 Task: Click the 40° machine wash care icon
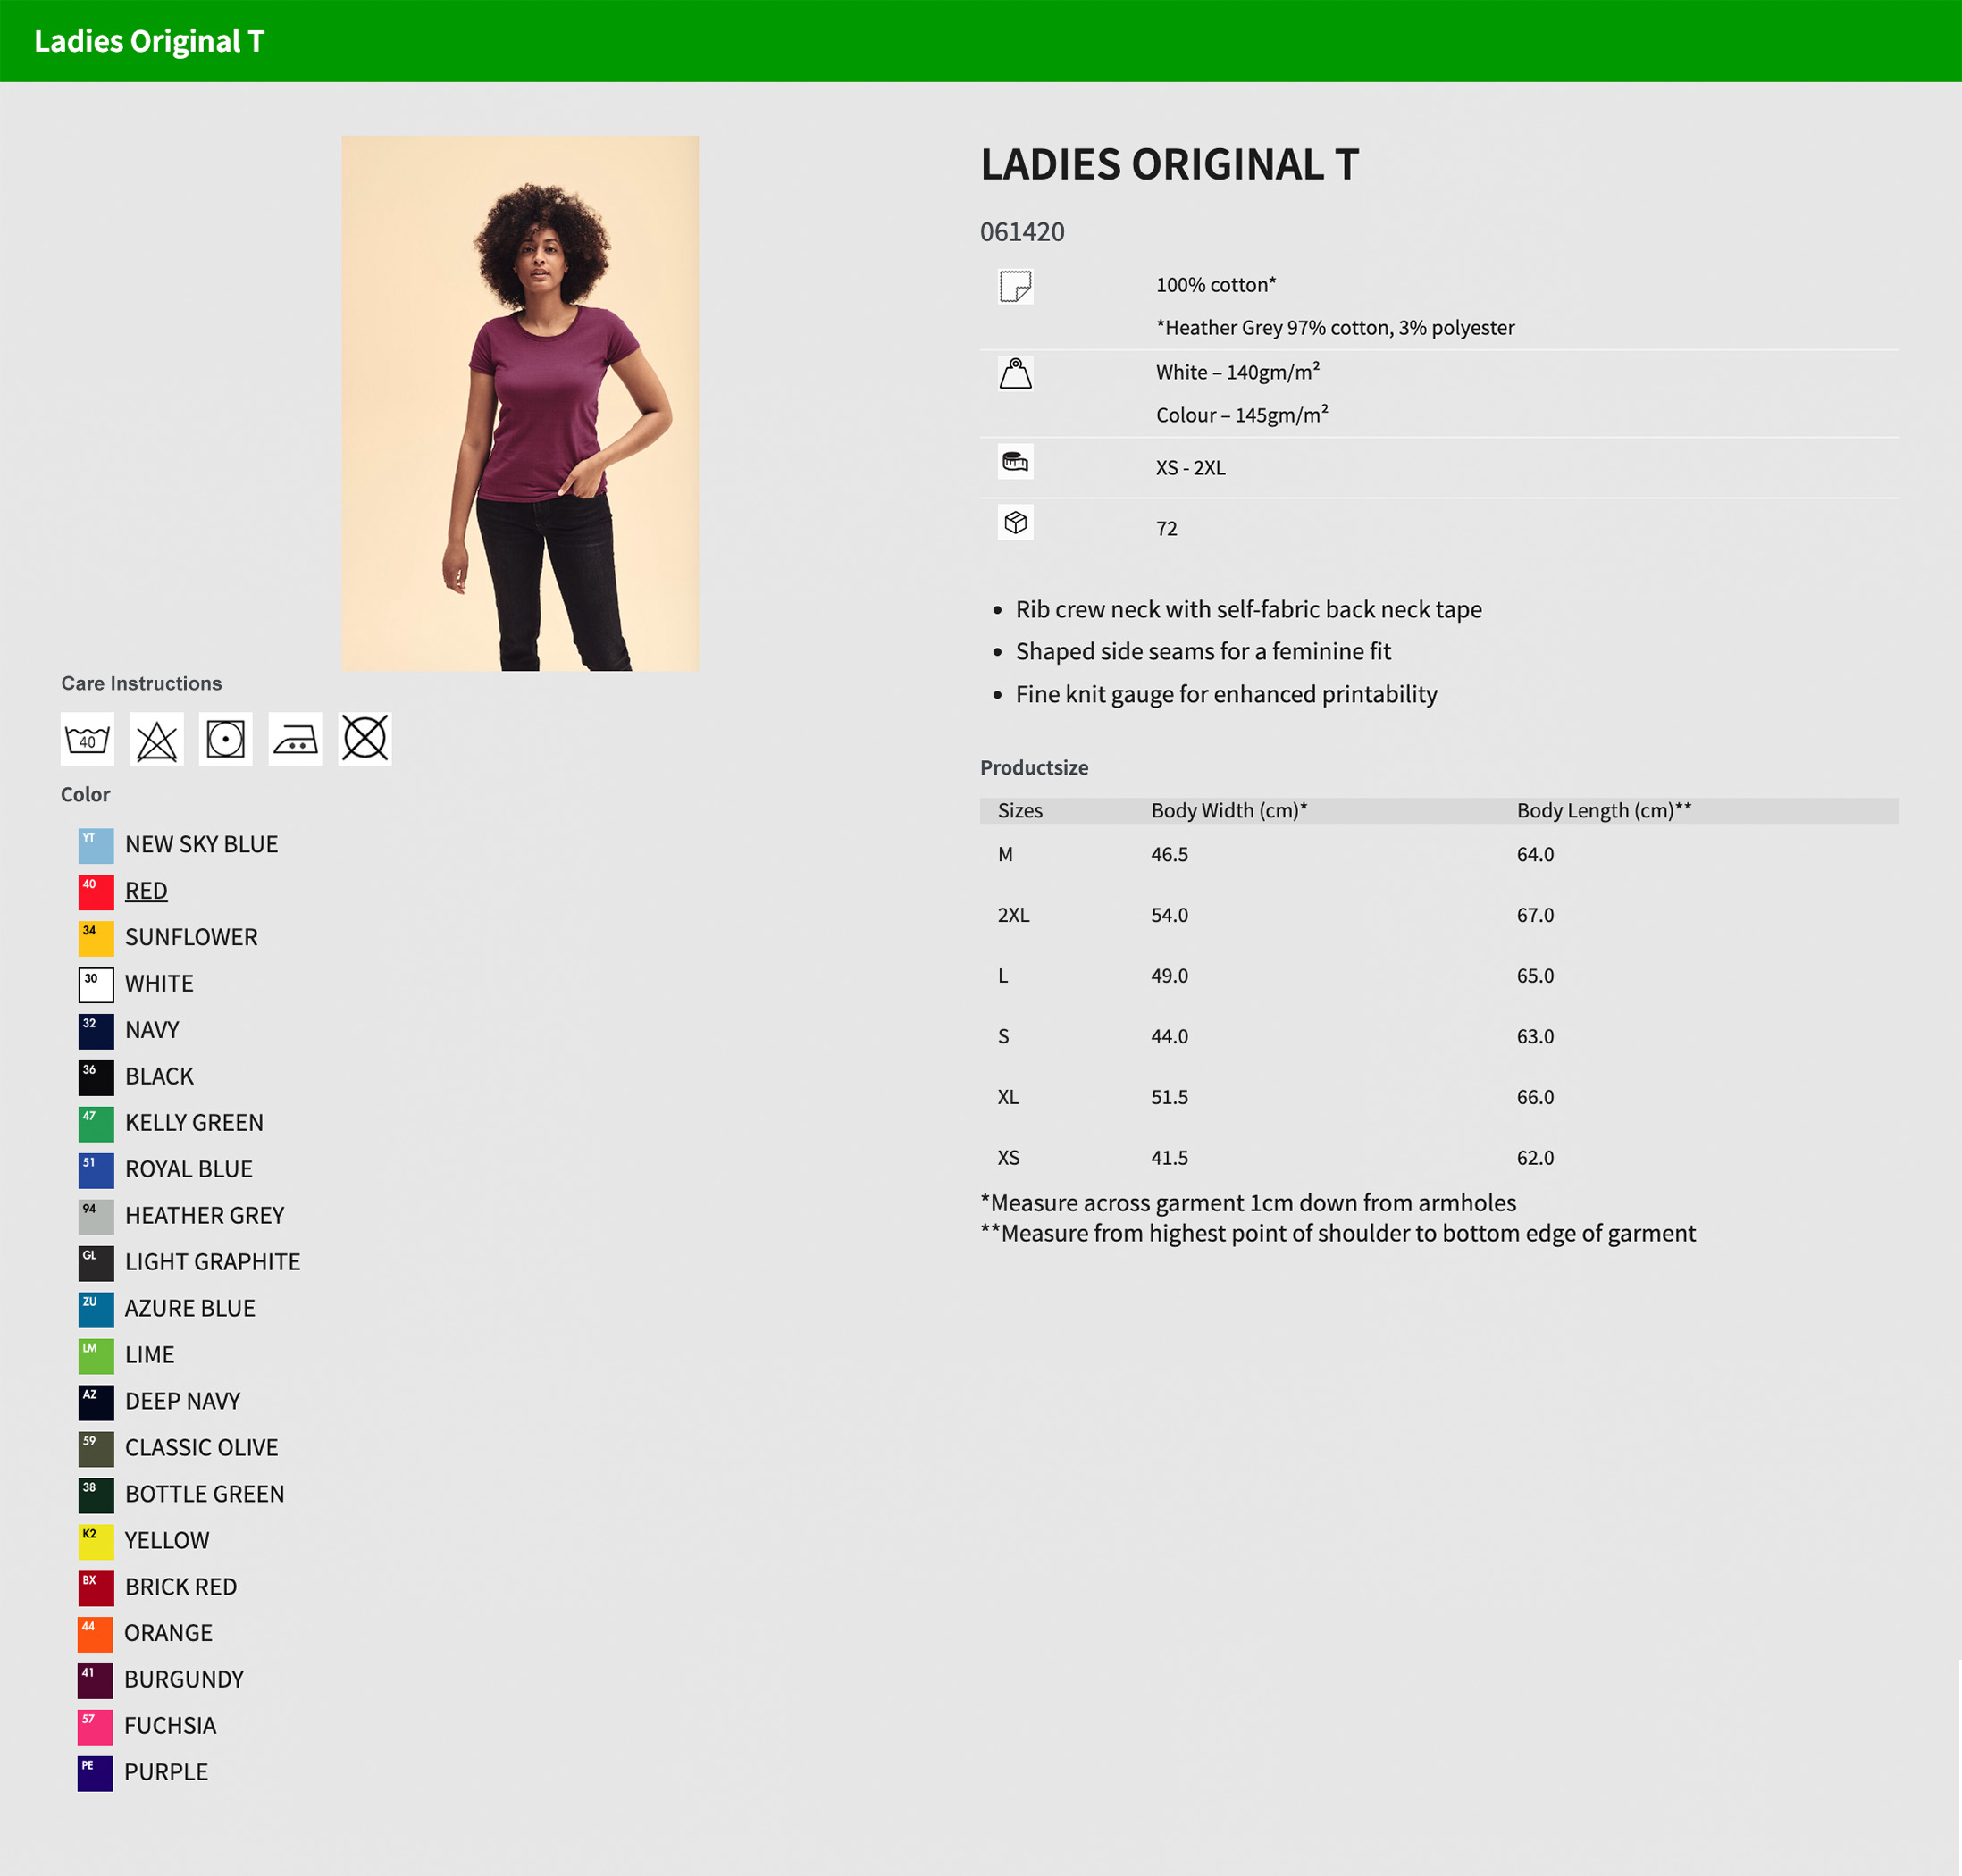tap(87, 739)
